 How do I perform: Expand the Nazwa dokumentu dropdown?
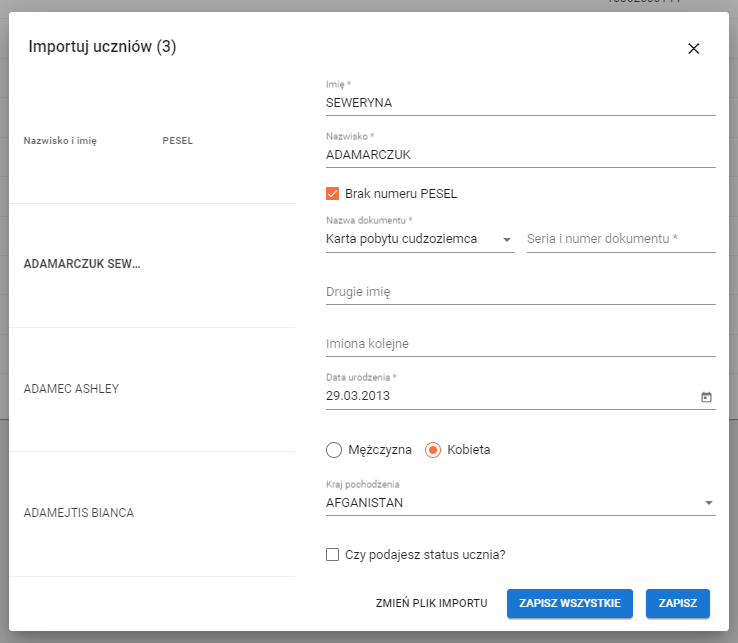(419, 240)
